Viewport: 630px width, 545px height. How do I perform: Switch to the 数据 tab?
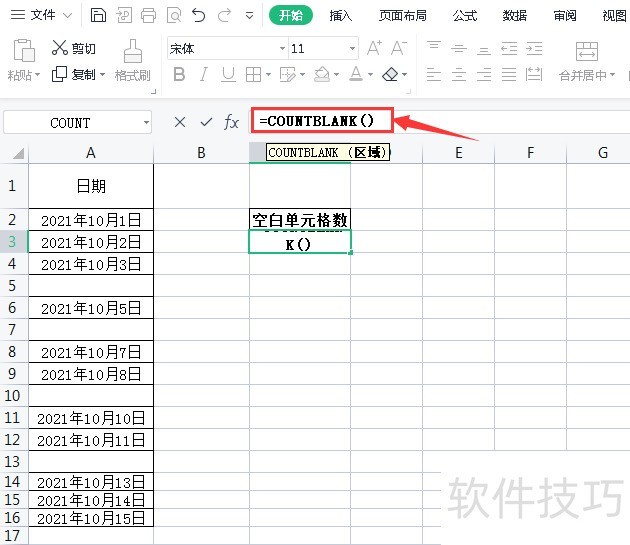click(515, 16)
